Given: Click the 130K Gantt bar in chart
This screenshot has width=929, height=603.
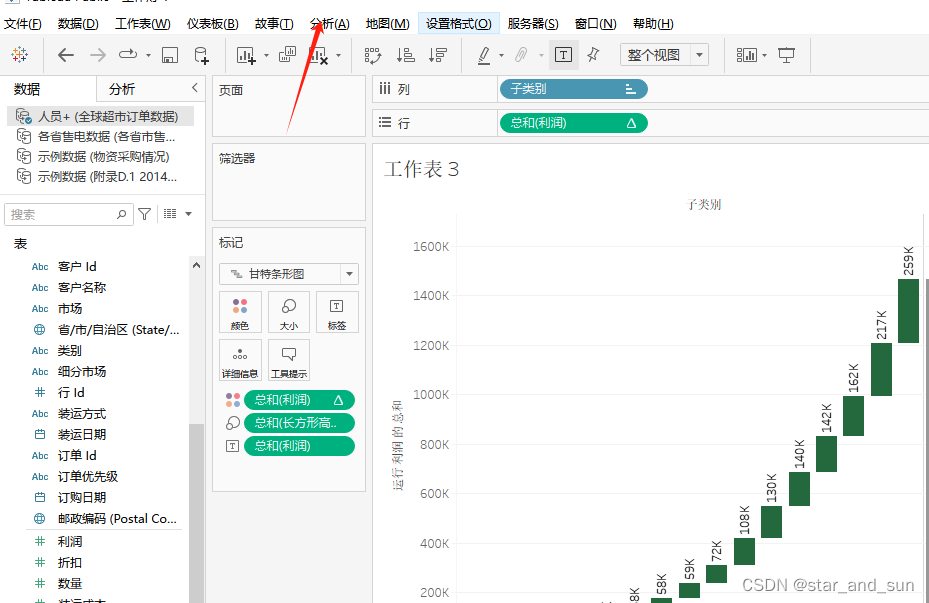Looking at the screenshot, I should pos(771,522).
